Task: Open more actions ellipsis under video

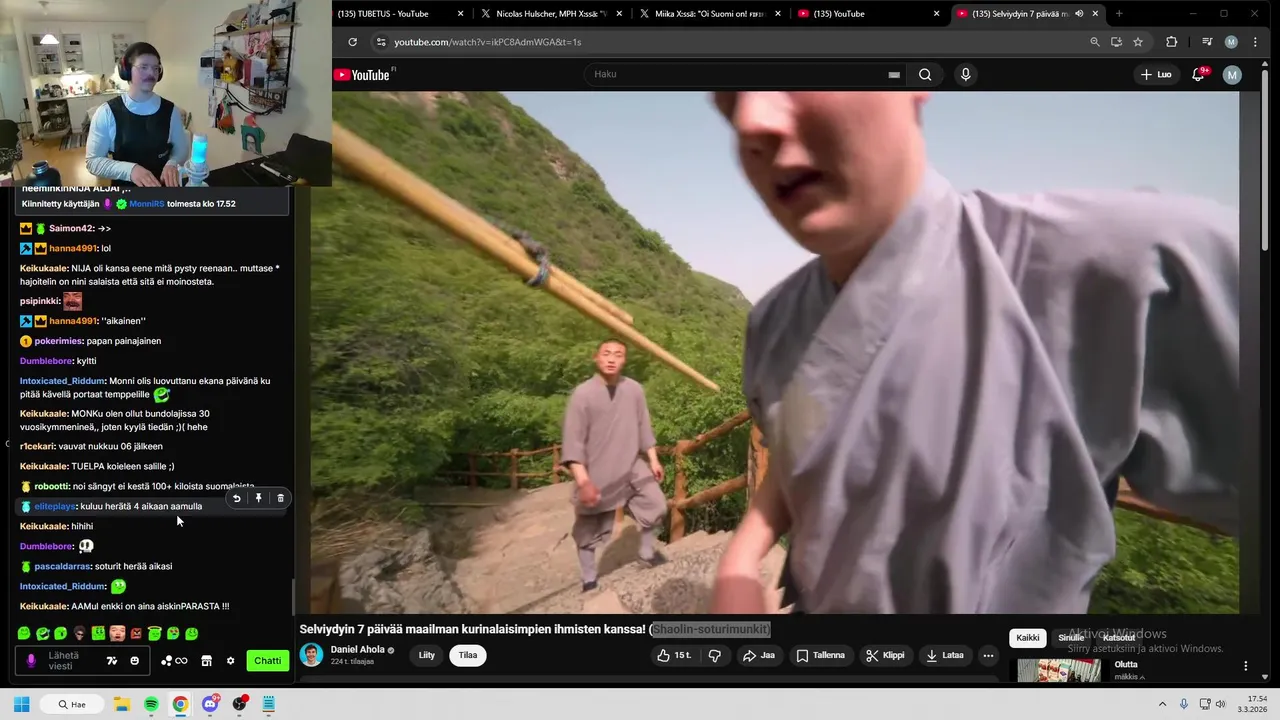Action: click(x=988, y=656)
